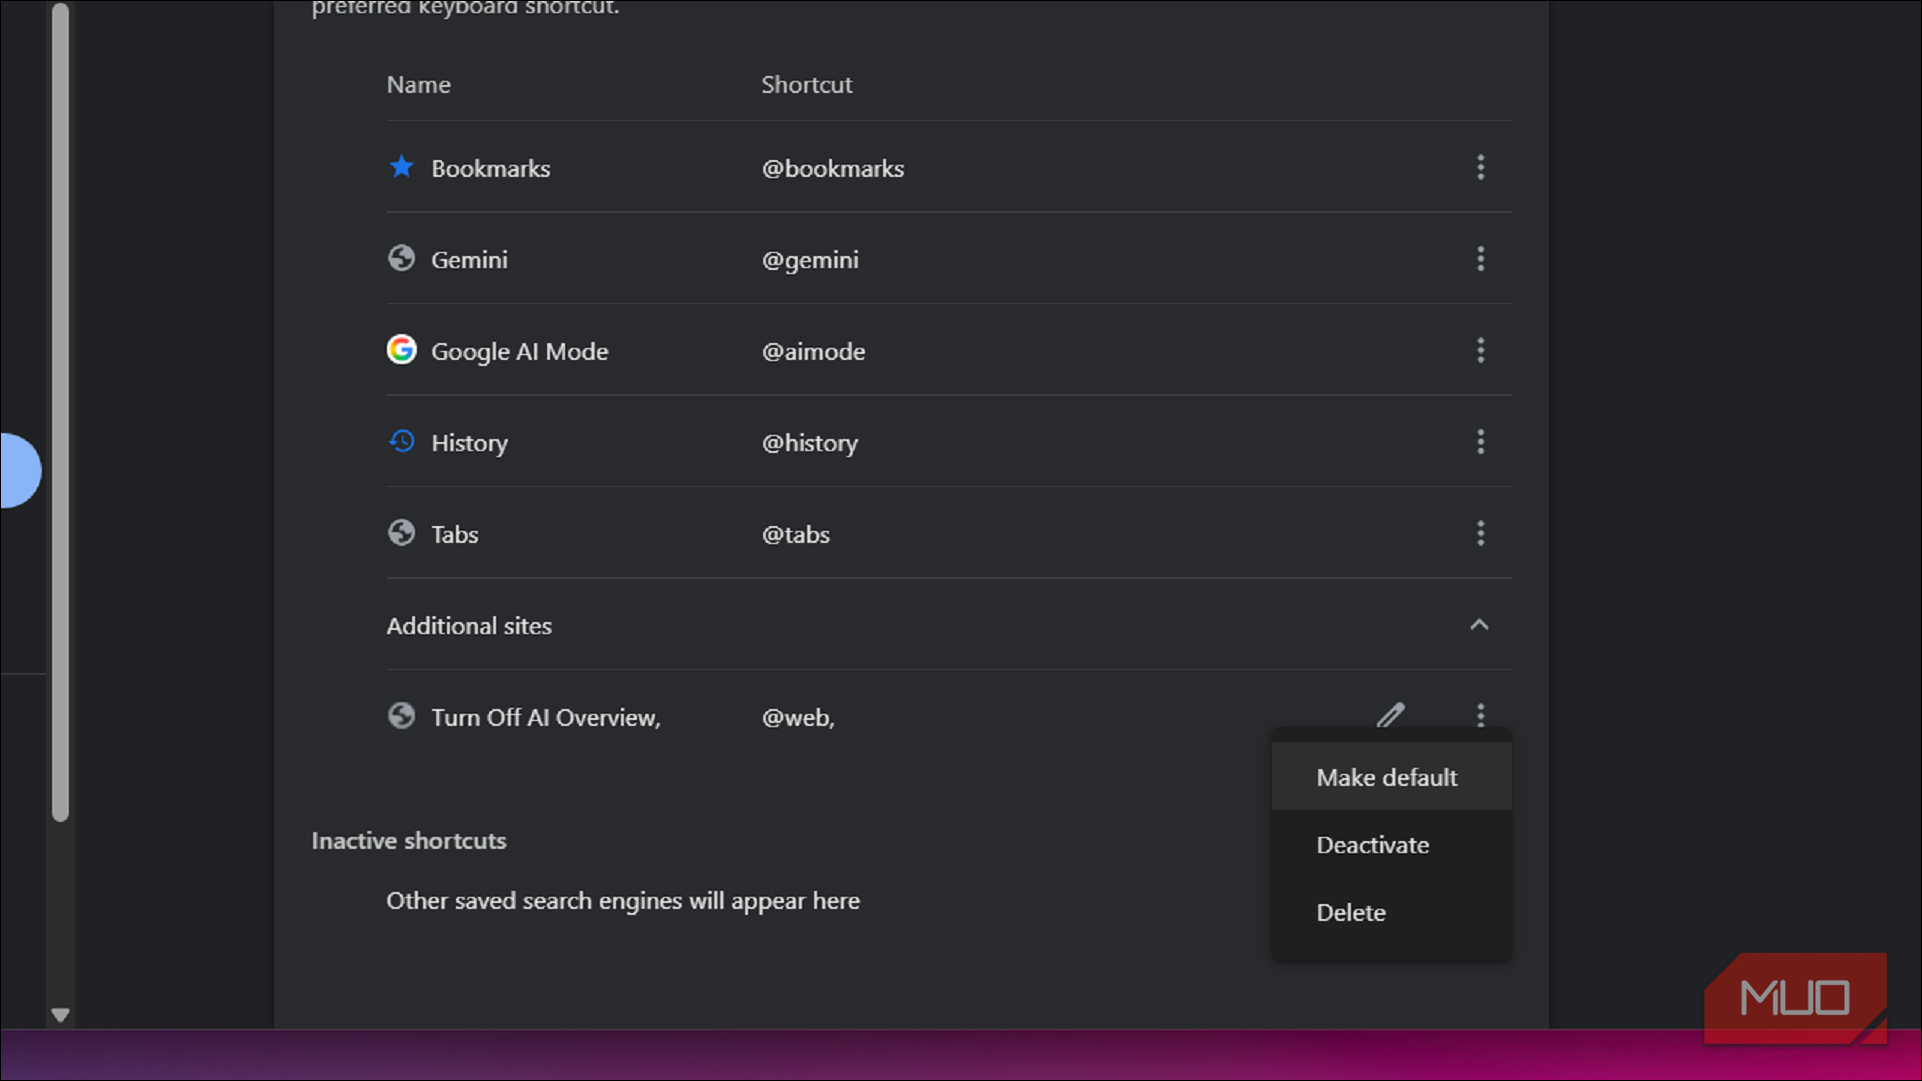This screenshot has height=1081, width=1922.
Task: Click the Google AI Mode name
Action: [x=519, y=352]
